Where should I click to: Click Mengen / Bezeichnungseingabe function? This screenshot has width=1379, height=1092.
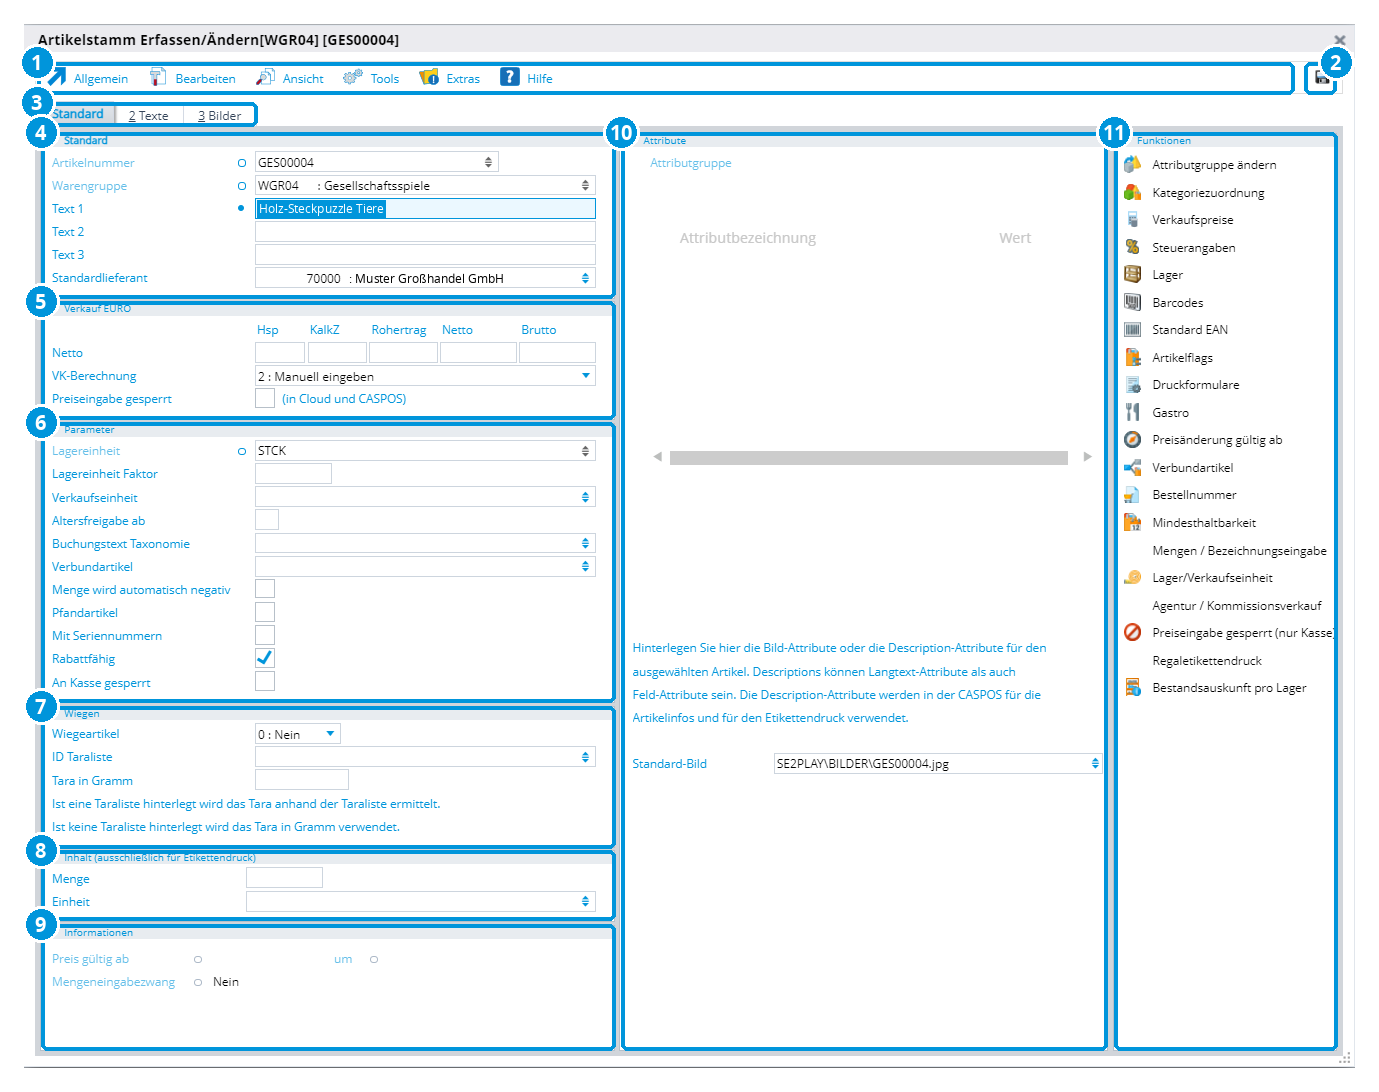1239,551
